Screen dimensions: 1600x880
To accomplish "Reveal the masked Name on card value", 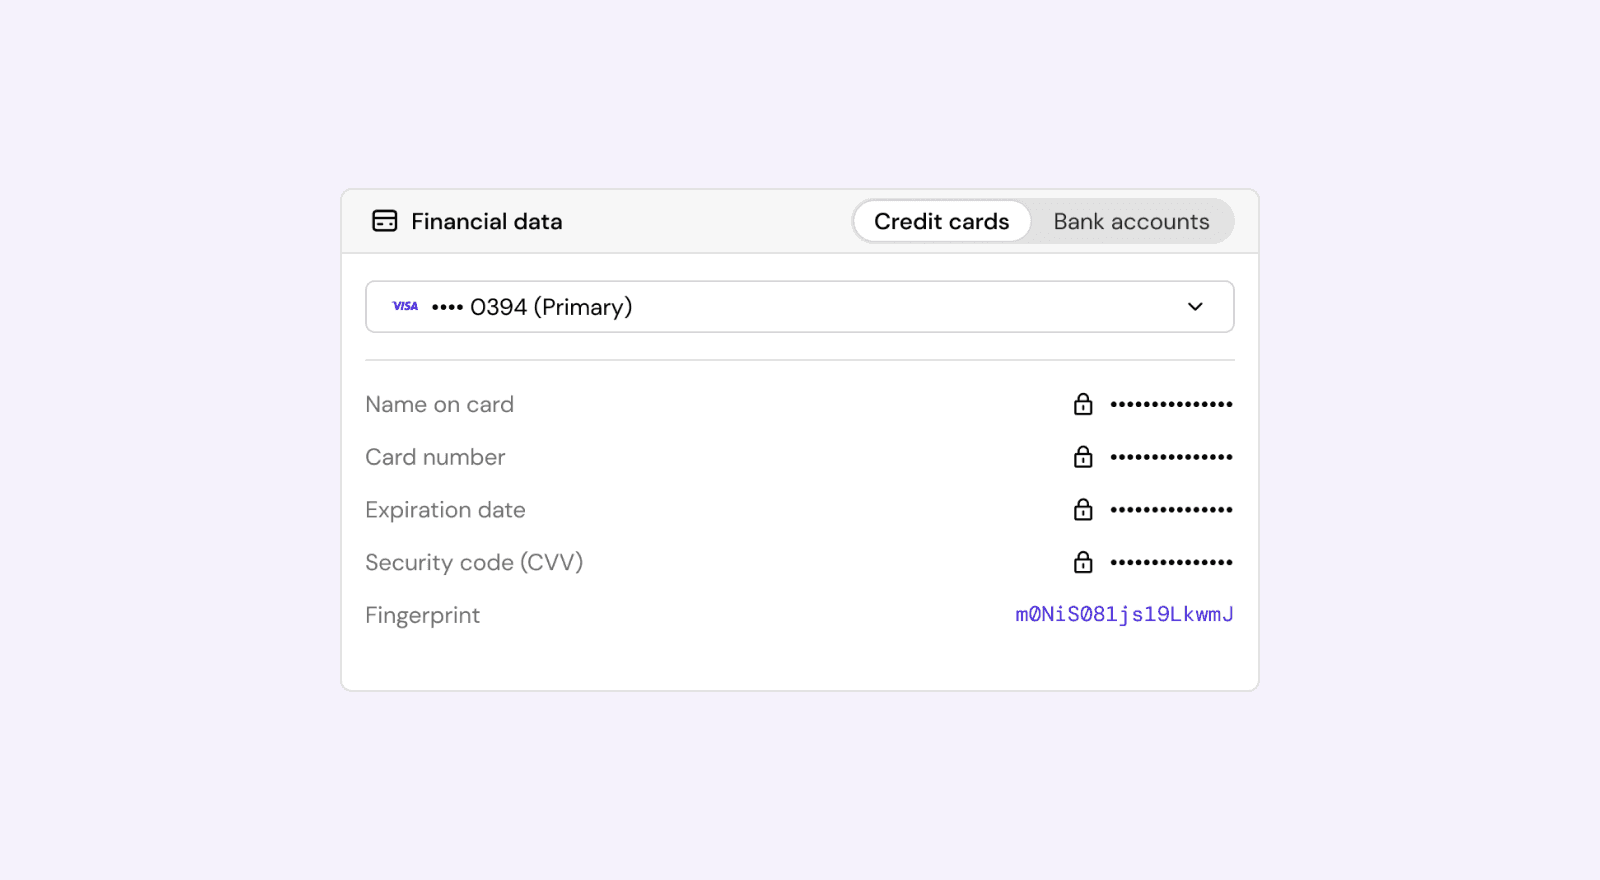I will tap(1171, 404).
